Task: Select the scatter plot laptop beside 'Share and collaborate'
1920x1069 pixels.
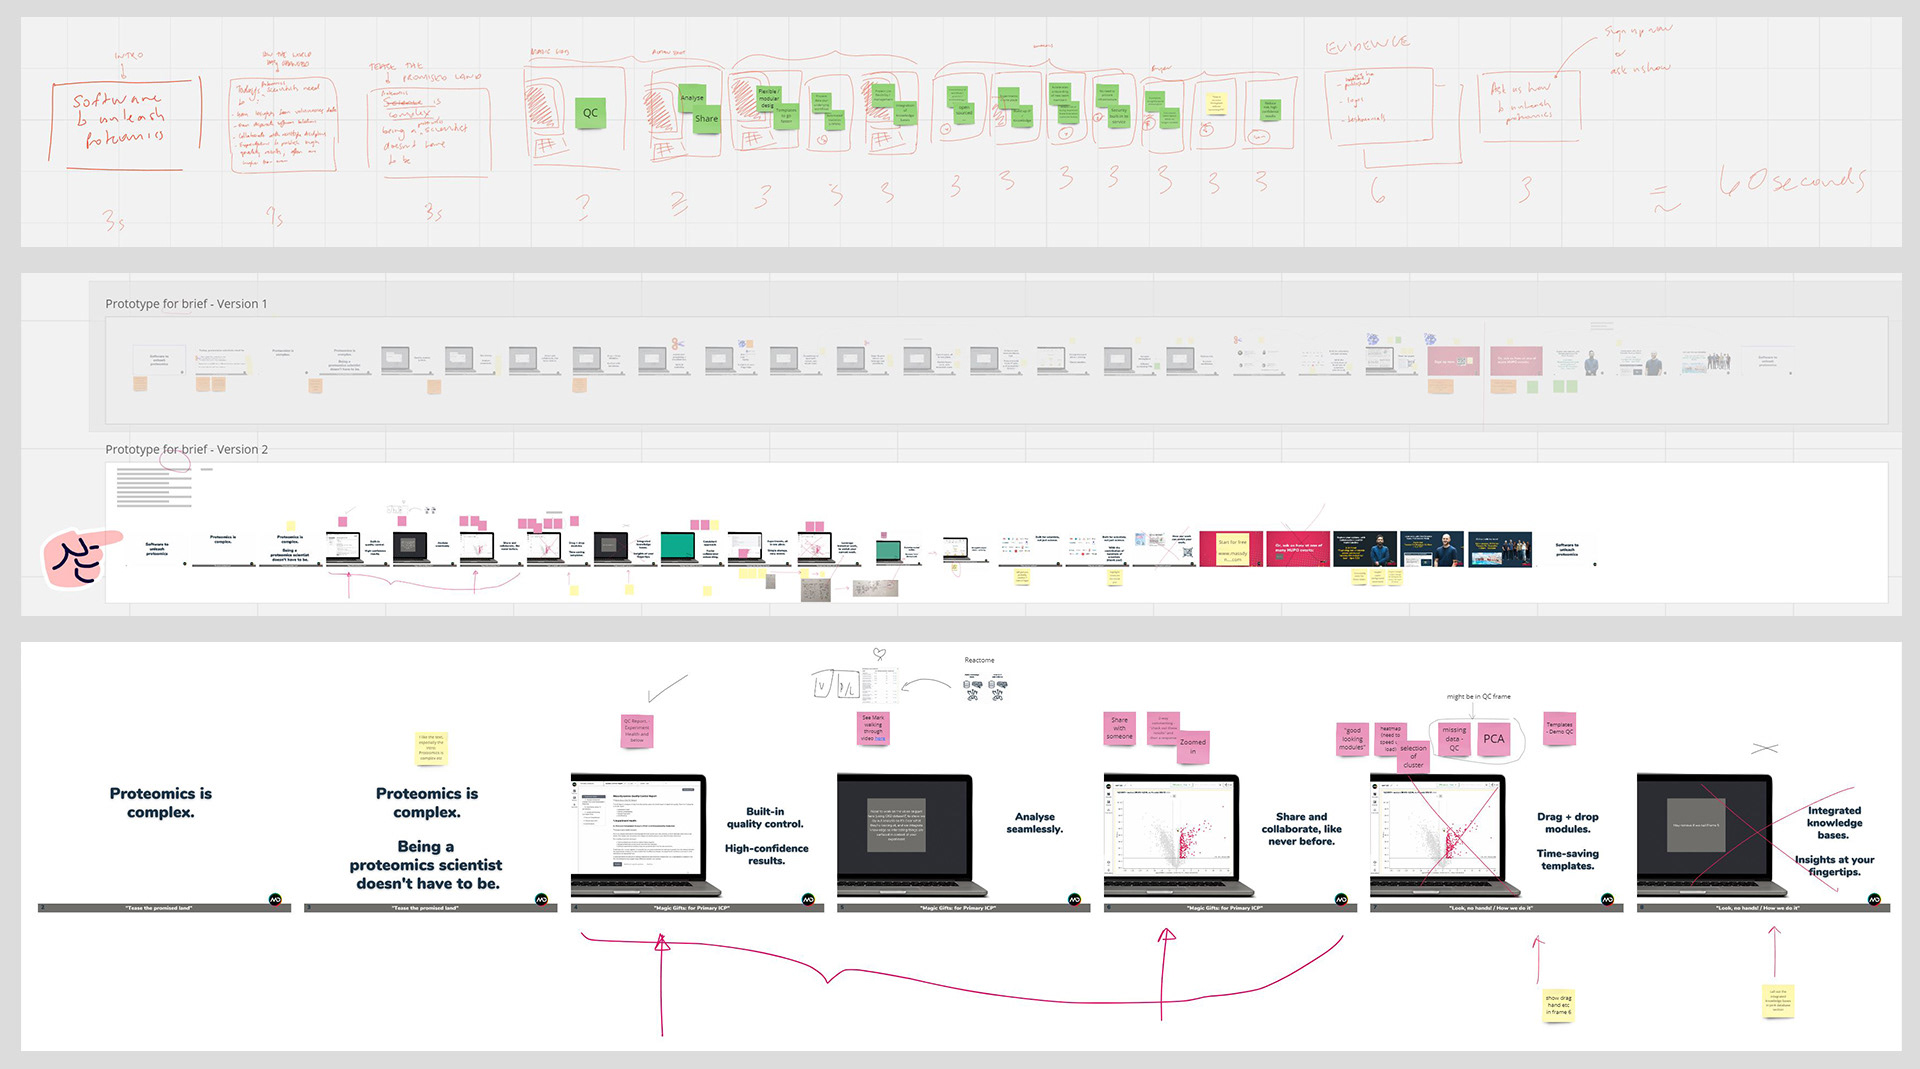Action: coord(1179,835)
